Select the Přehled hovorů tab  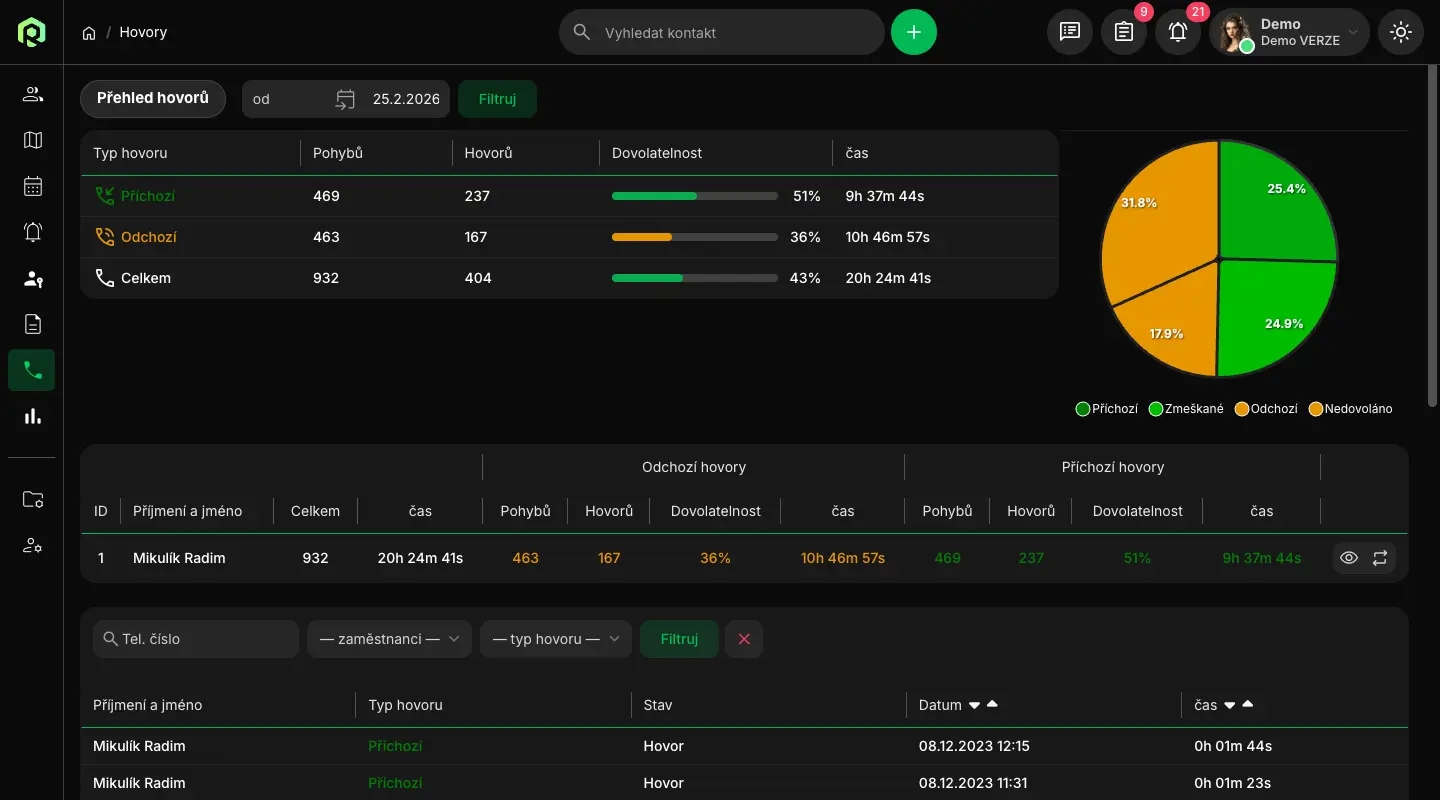(153, 98)
